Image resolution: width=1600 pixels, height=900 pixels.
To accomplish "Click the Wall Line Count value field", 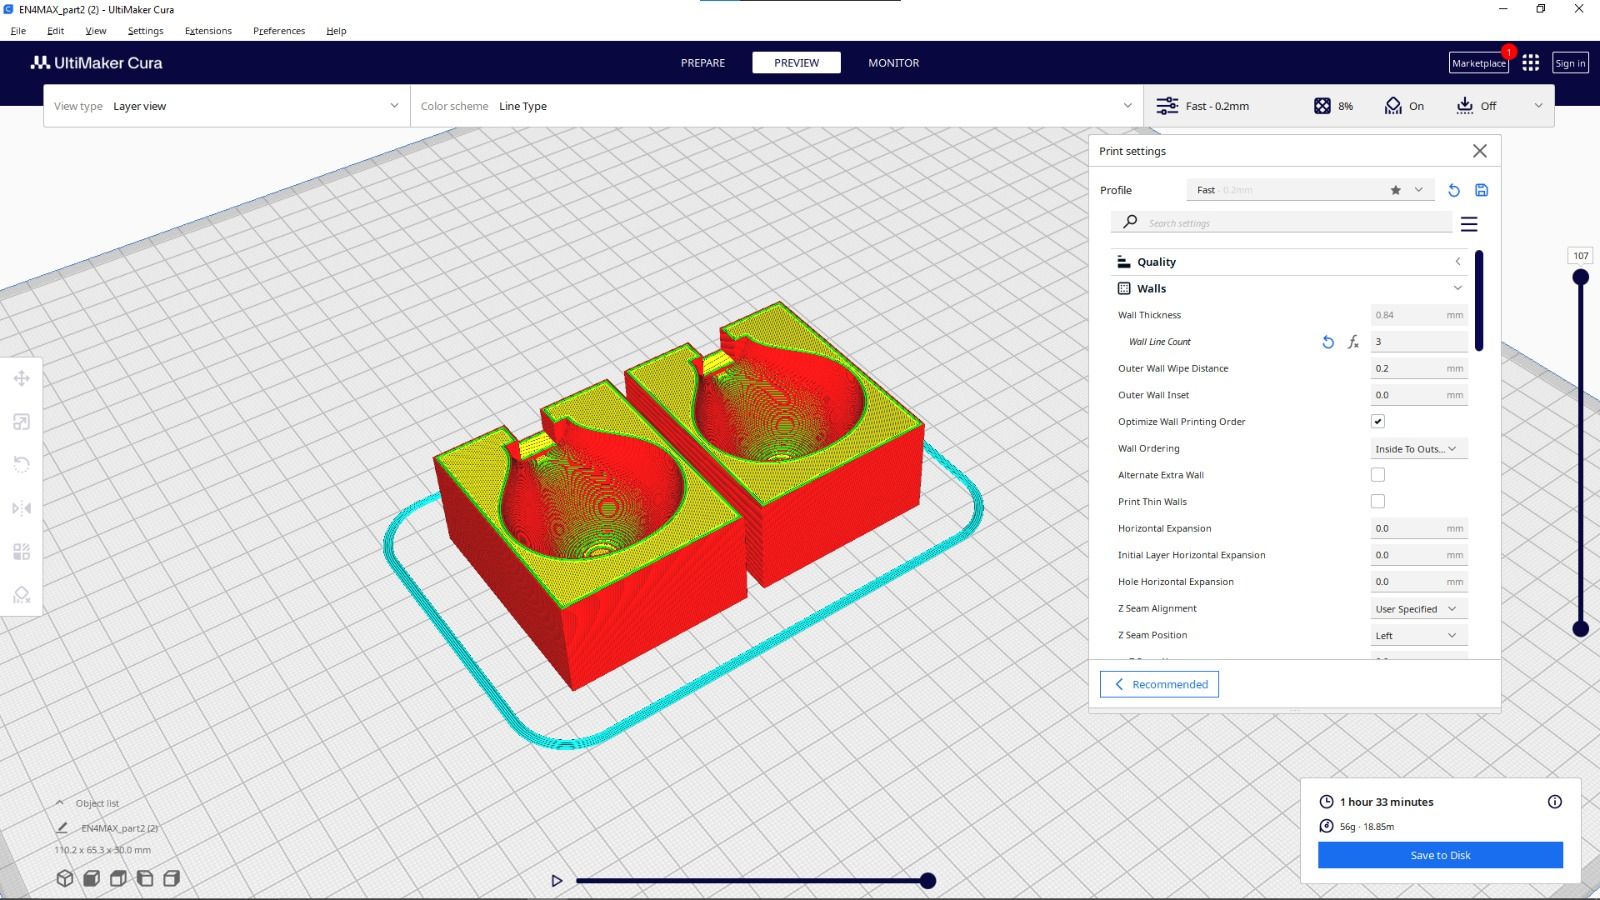I will click(x=1419, y=342).
